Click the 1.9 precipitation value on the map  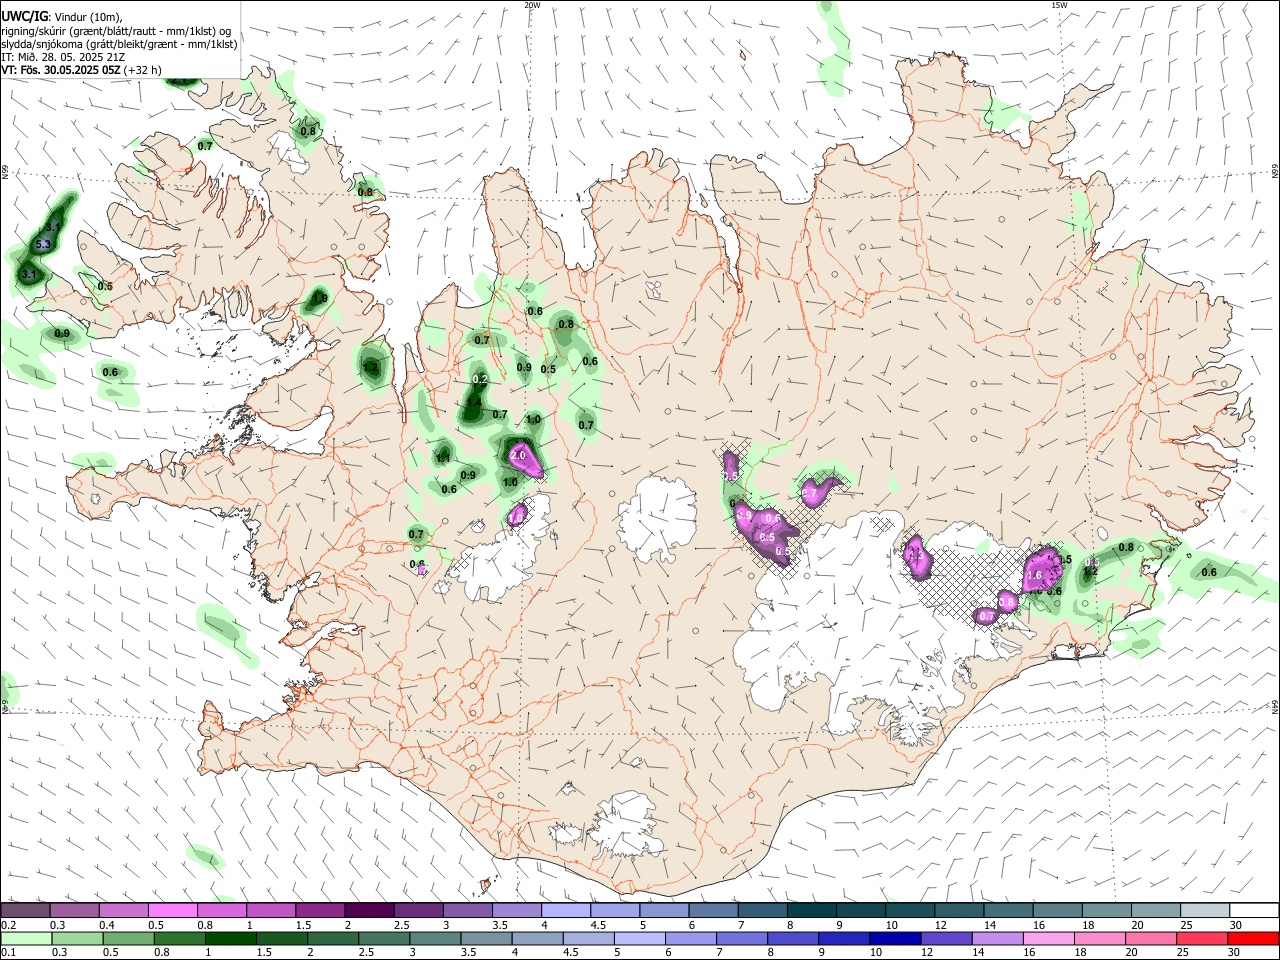[x=320, y=298]
